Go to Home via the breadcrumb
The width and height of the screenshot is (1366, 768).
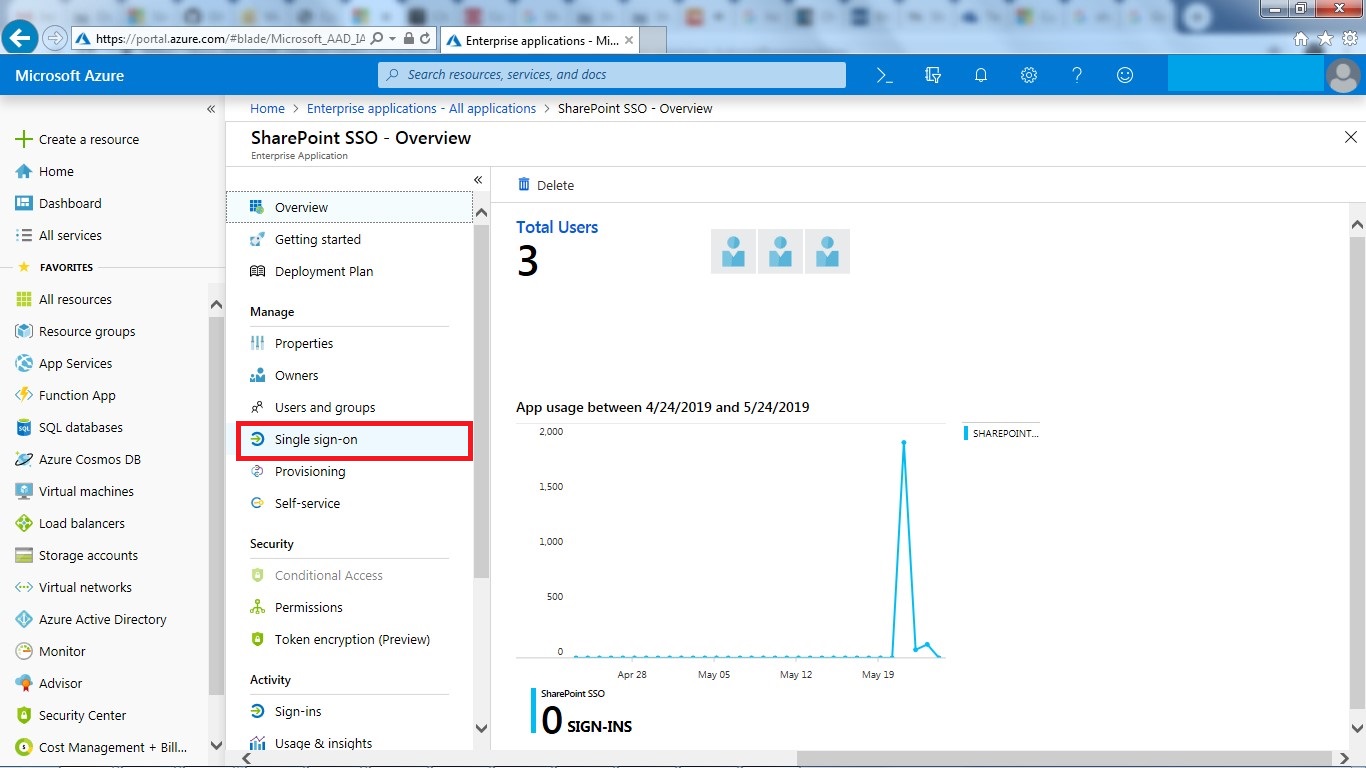(x=267, y=108)
